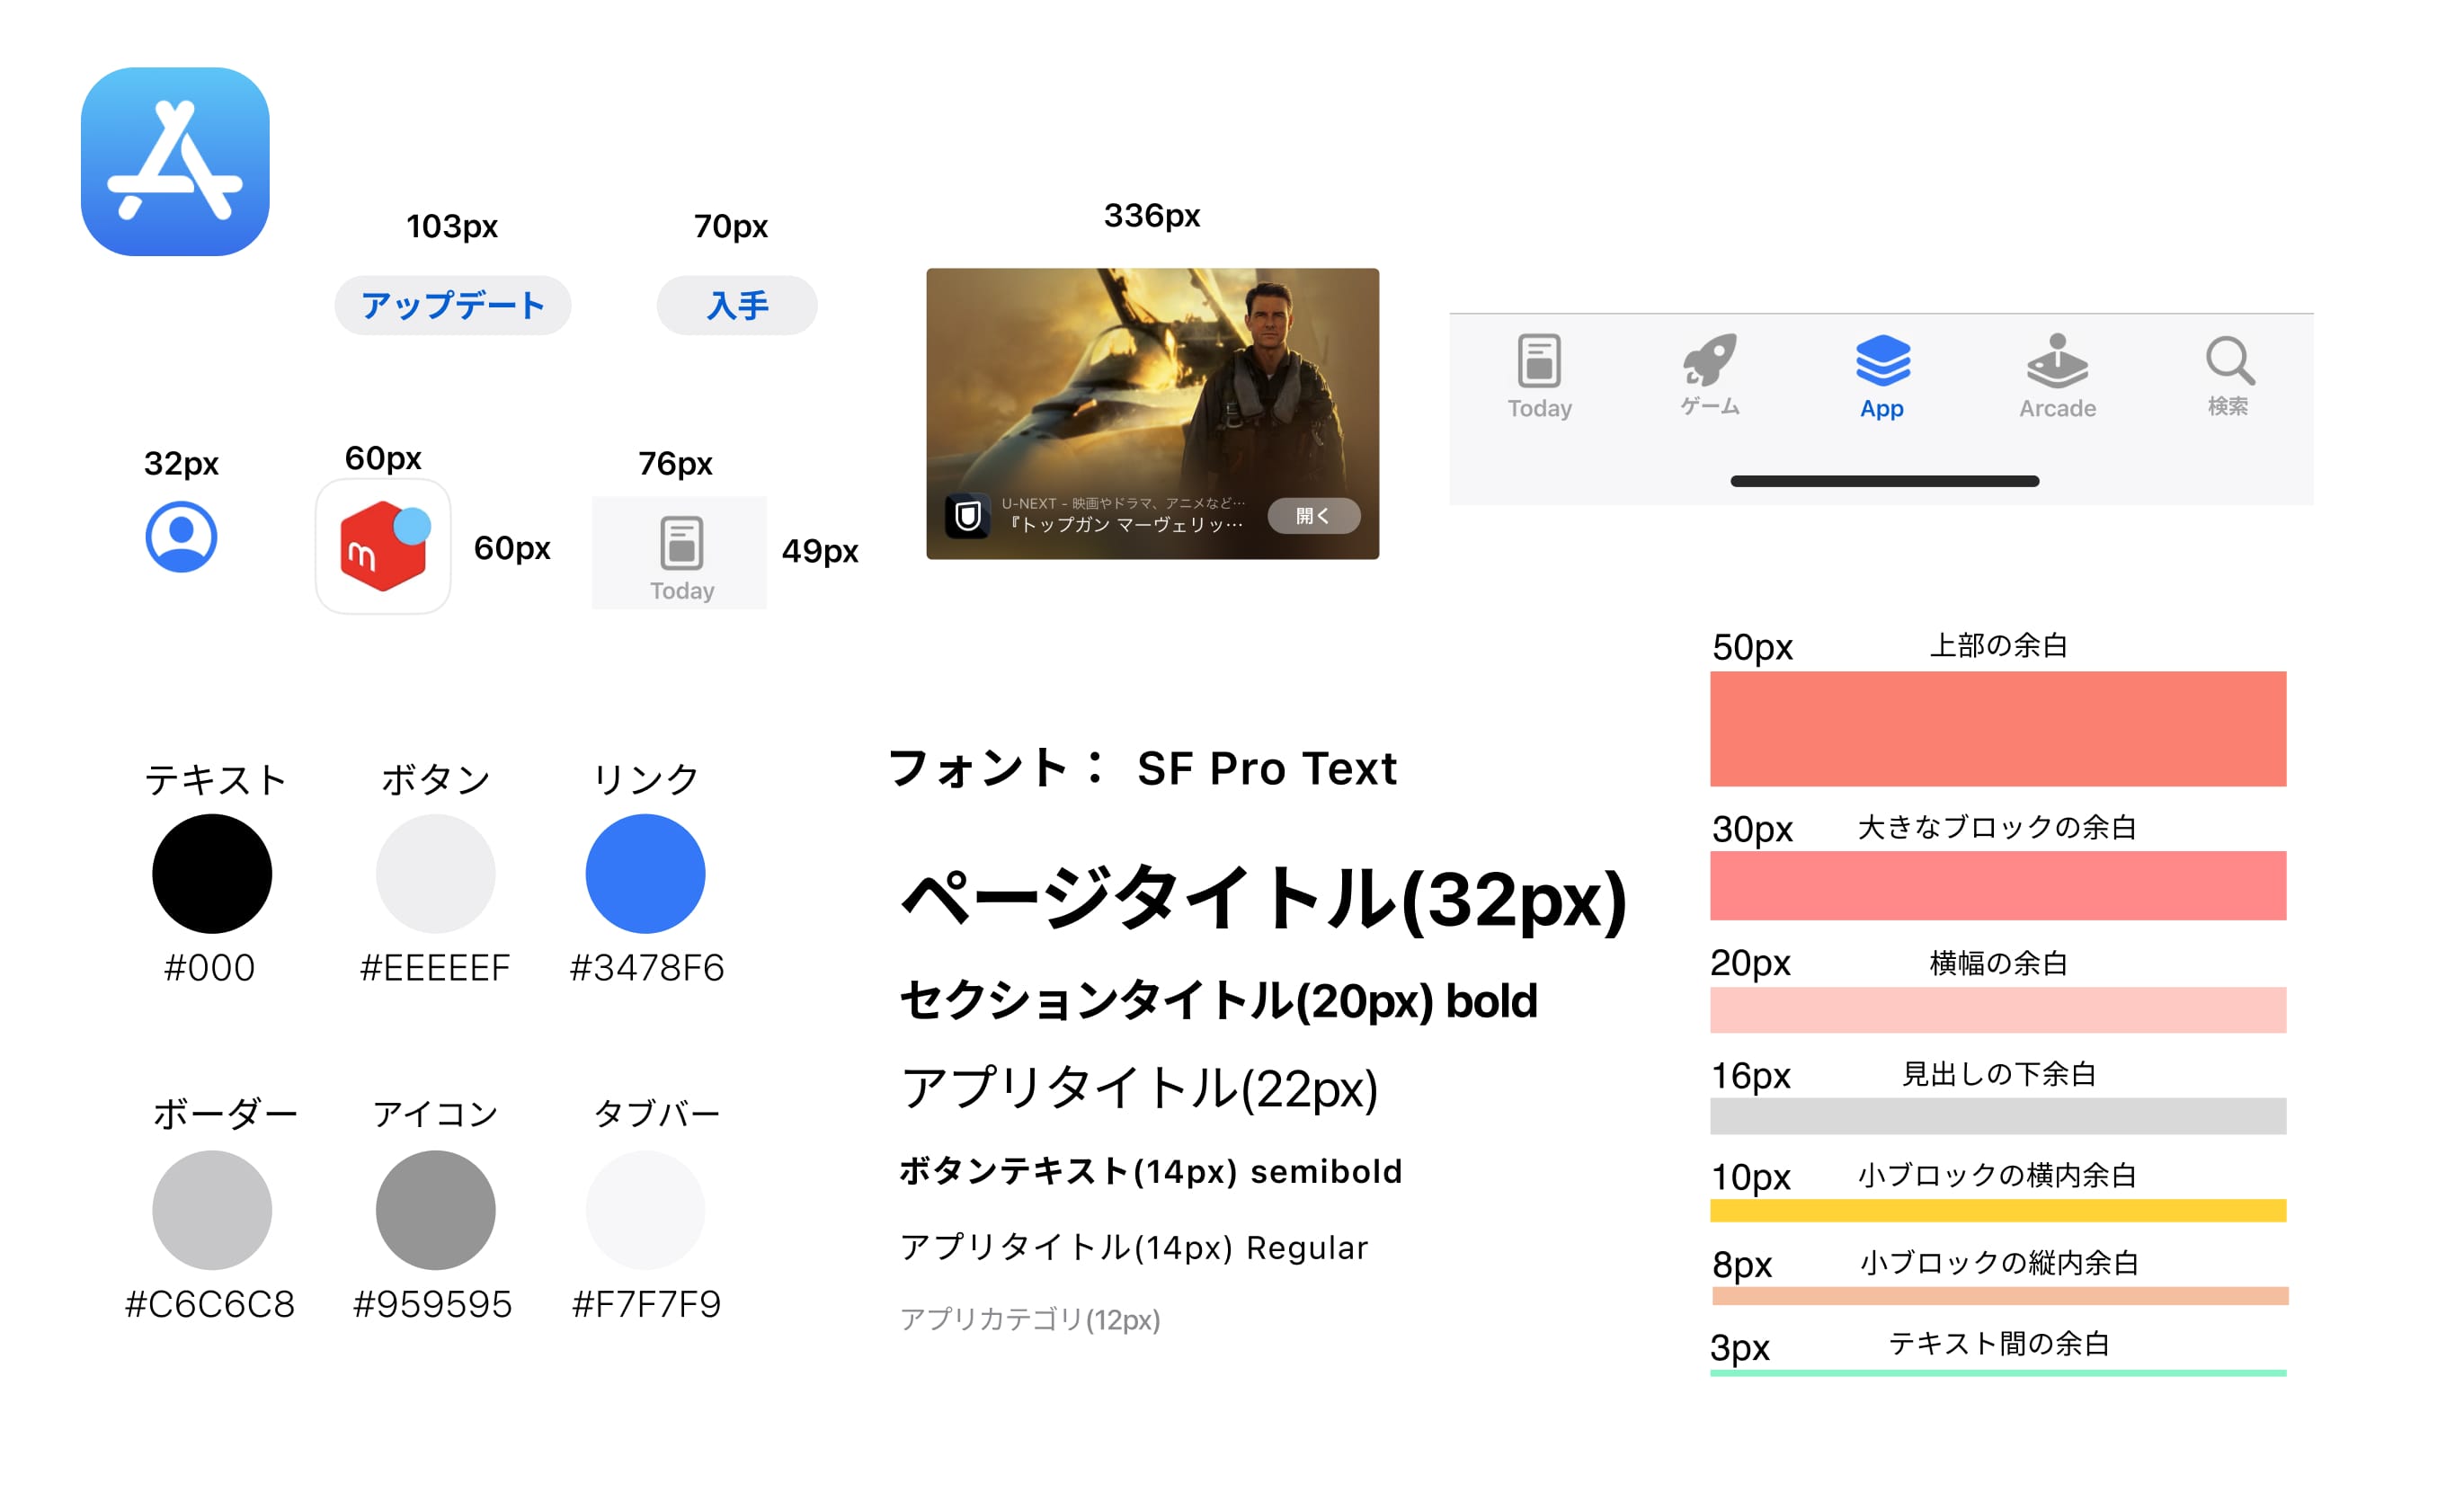Switch to the Arcade tab

pyautogui.click(x=2057, y=375)
